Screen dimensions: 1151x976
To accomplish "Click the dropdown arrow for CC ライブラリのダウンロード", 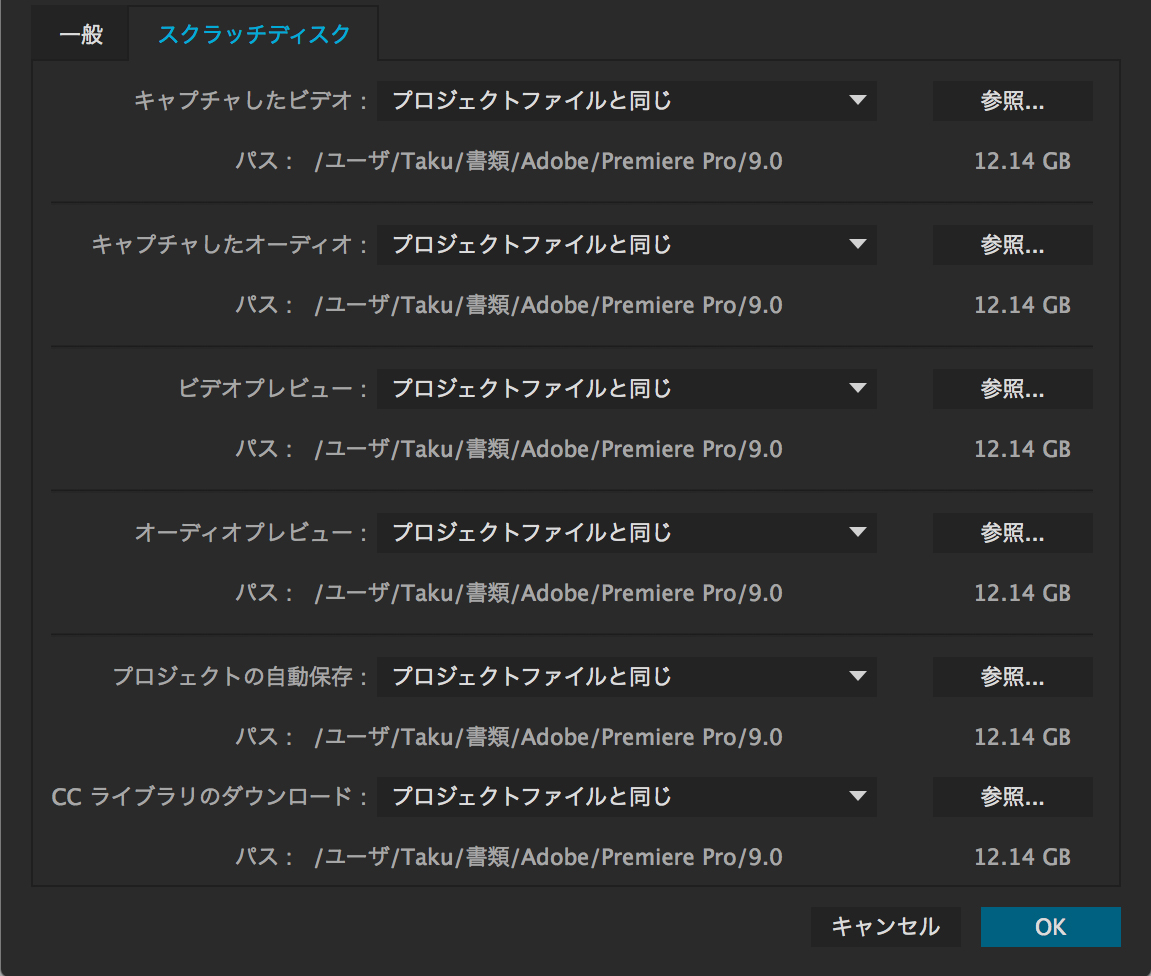I will pos(857,795).
